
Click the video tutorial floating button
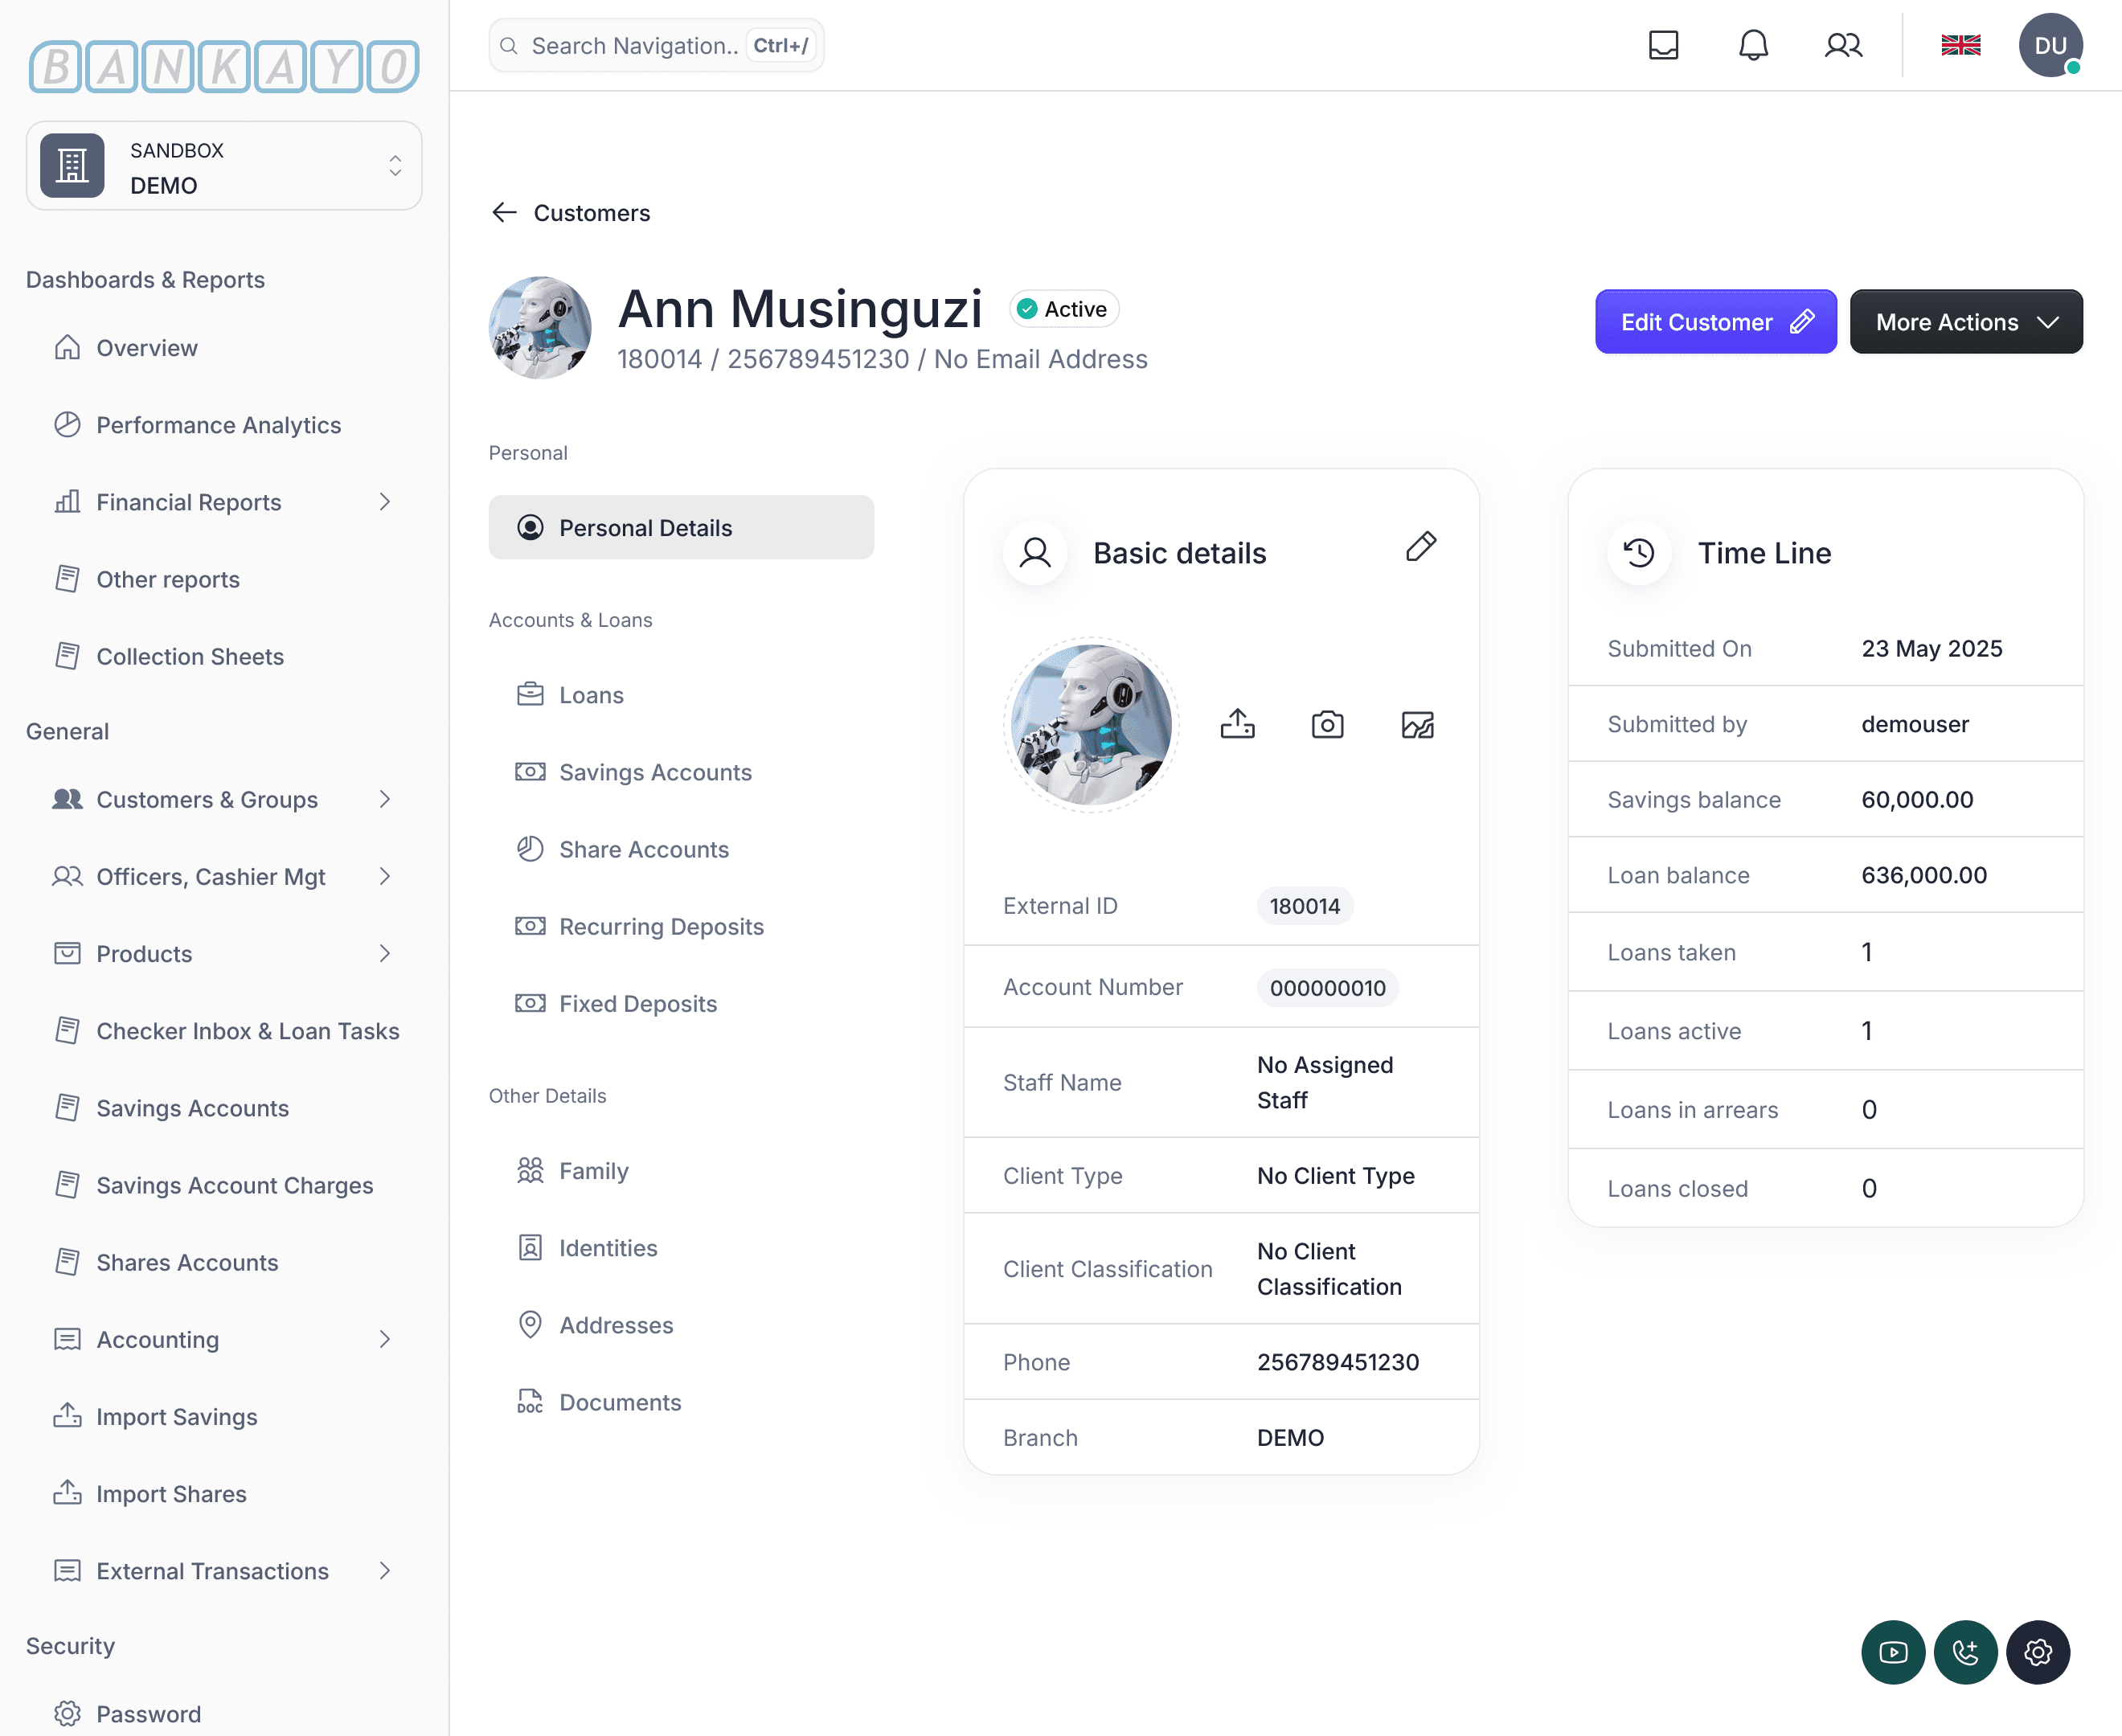[x=1892, y=1652]
